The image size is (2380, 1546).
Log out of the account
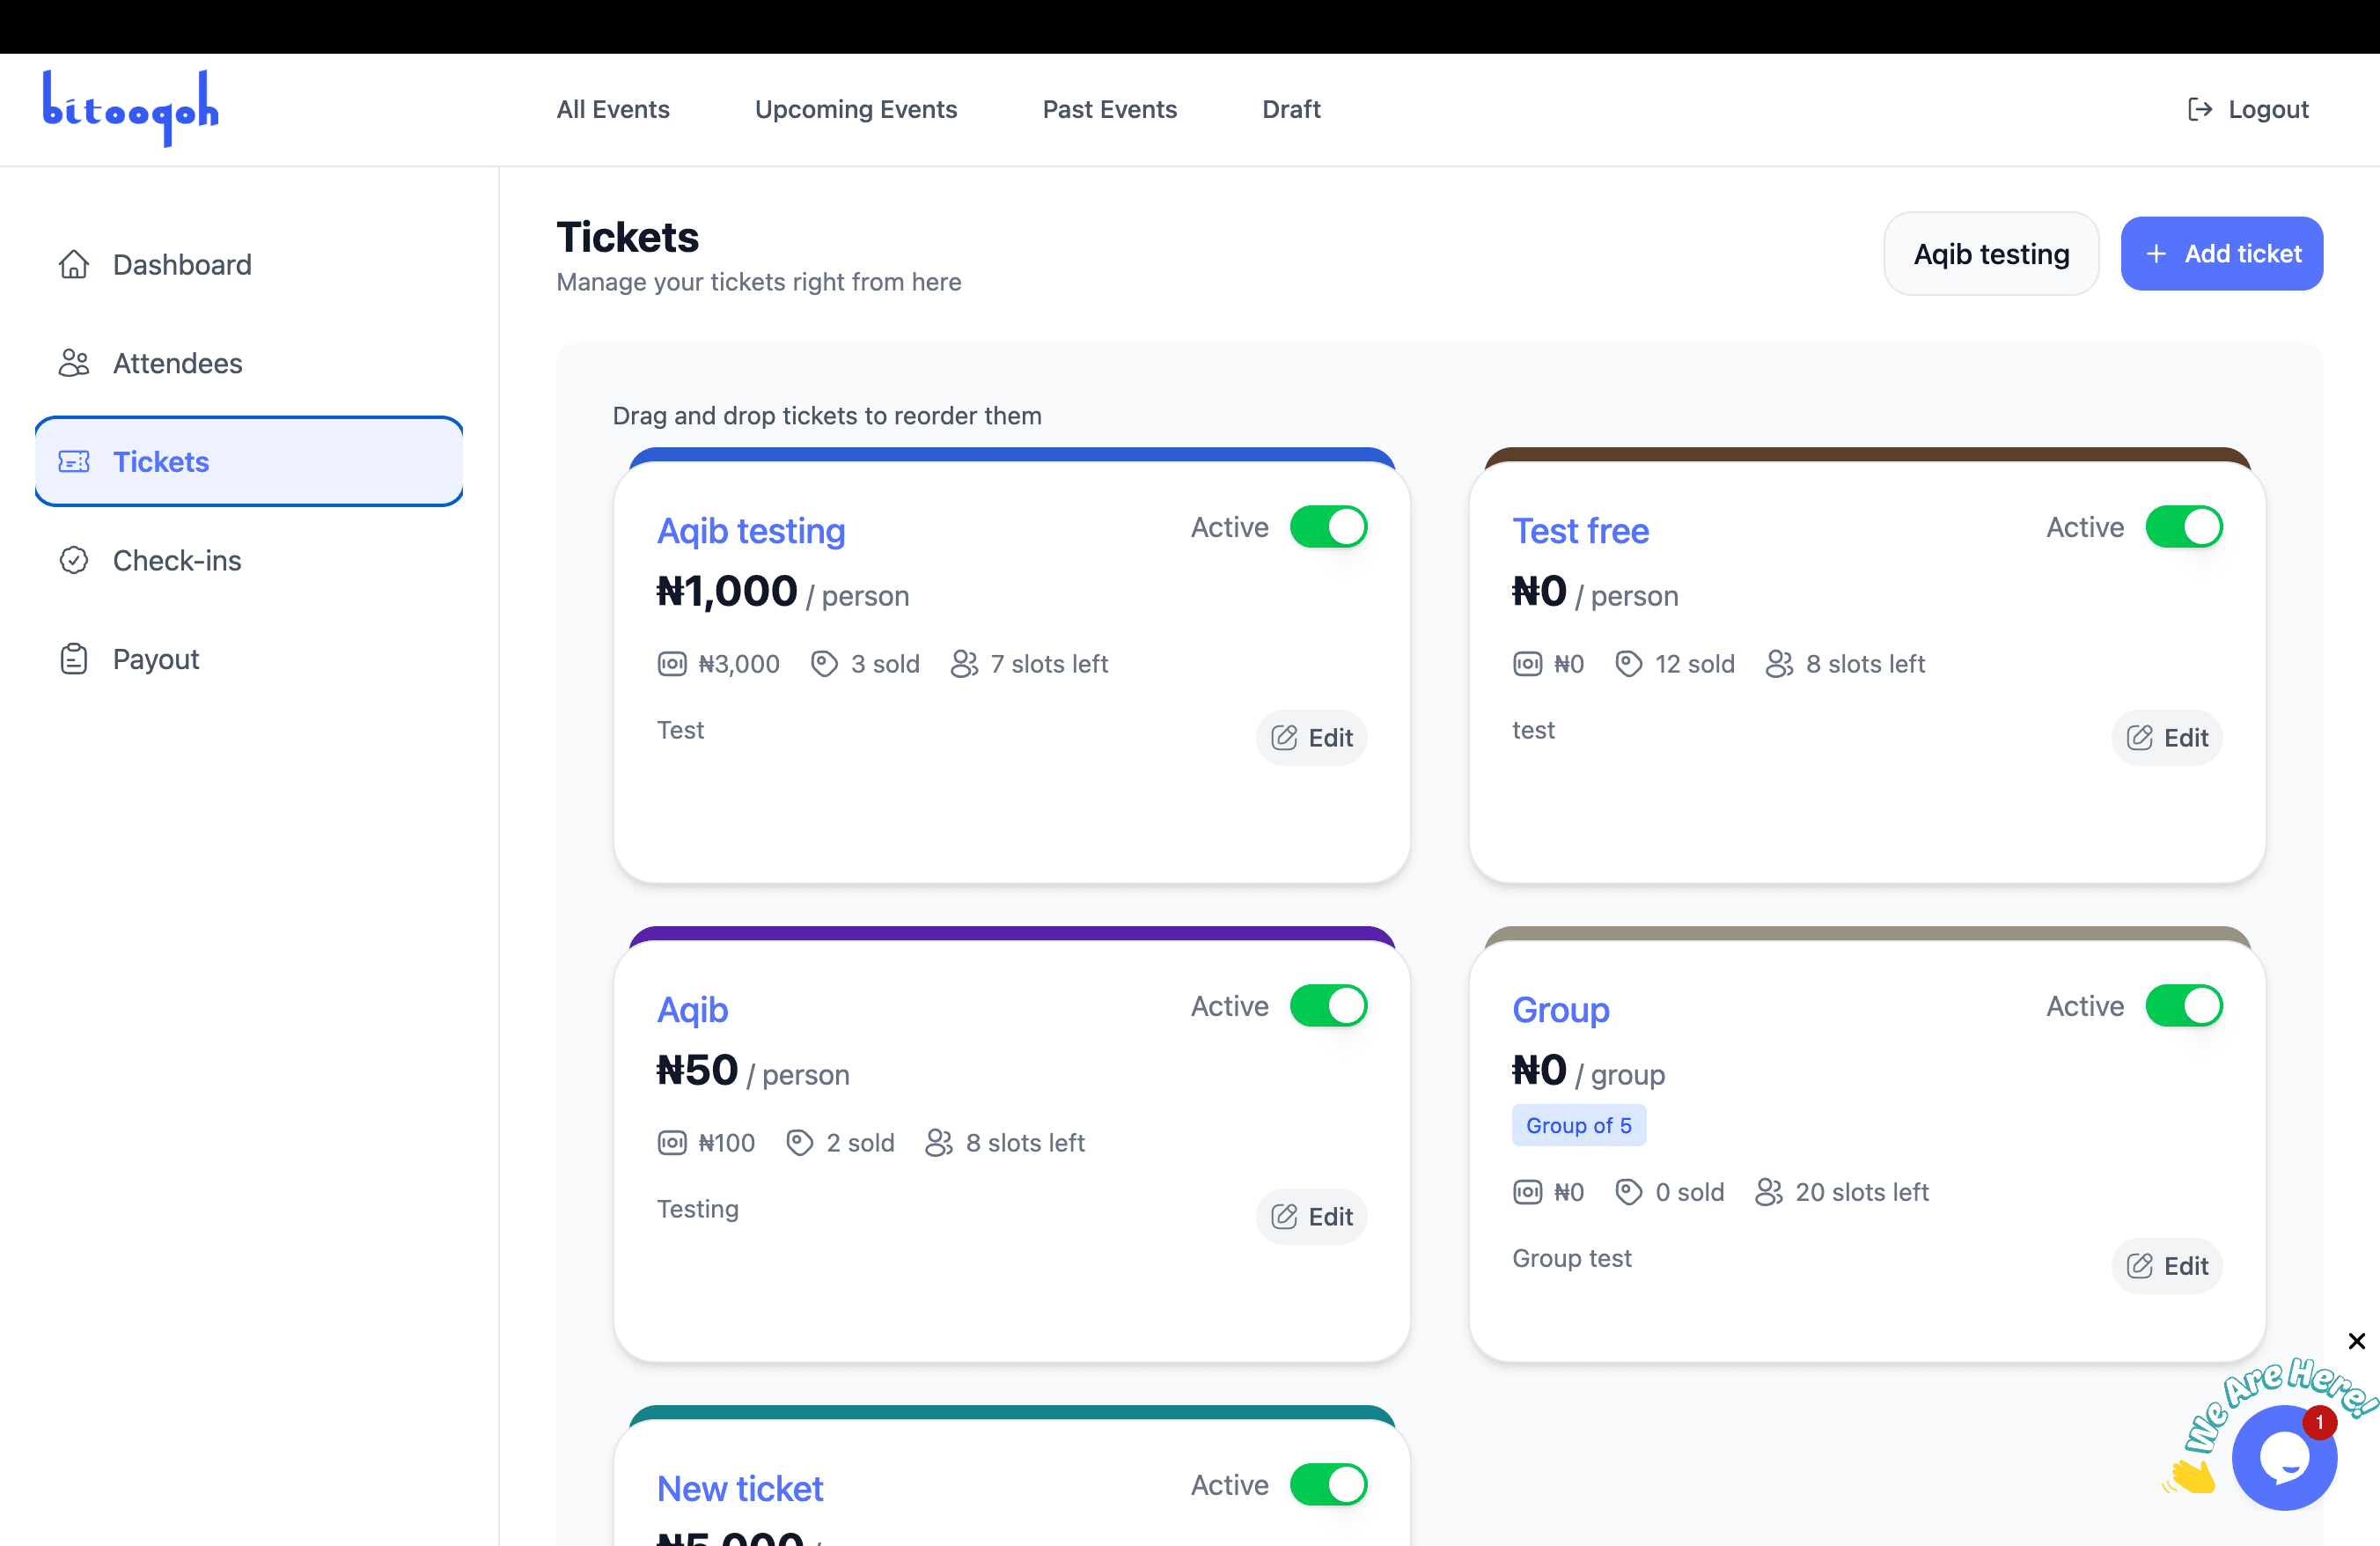tap(2248, 109)
